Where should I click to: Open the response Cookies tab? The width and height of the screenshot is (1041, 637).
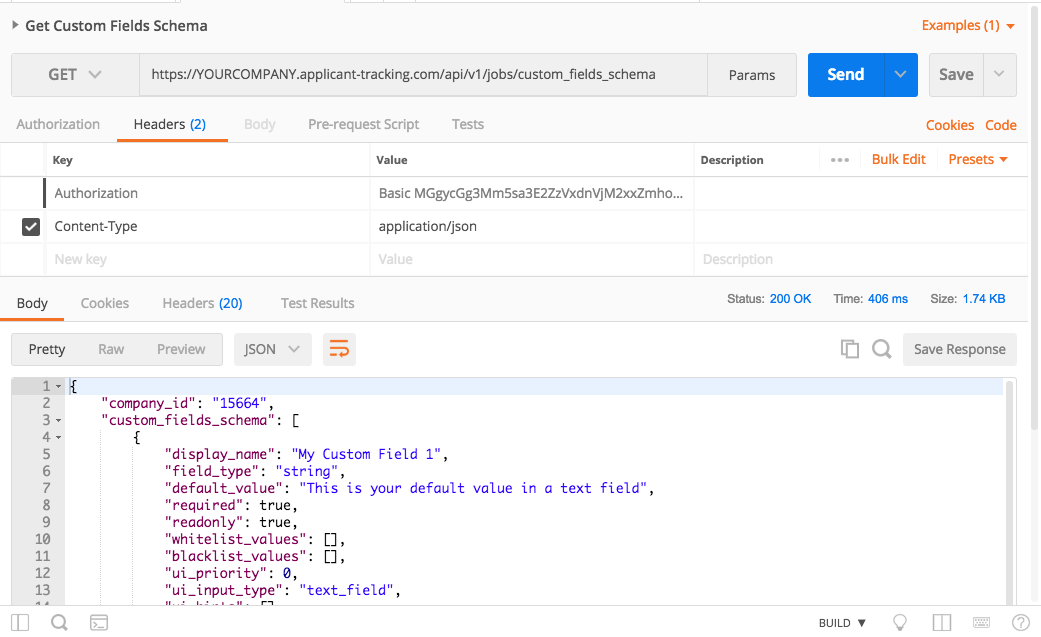[x=105, y=304]
